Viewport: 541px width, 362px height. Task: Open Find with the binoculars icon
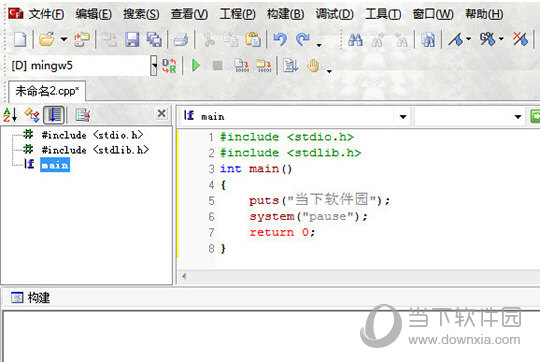coord(355,40)
